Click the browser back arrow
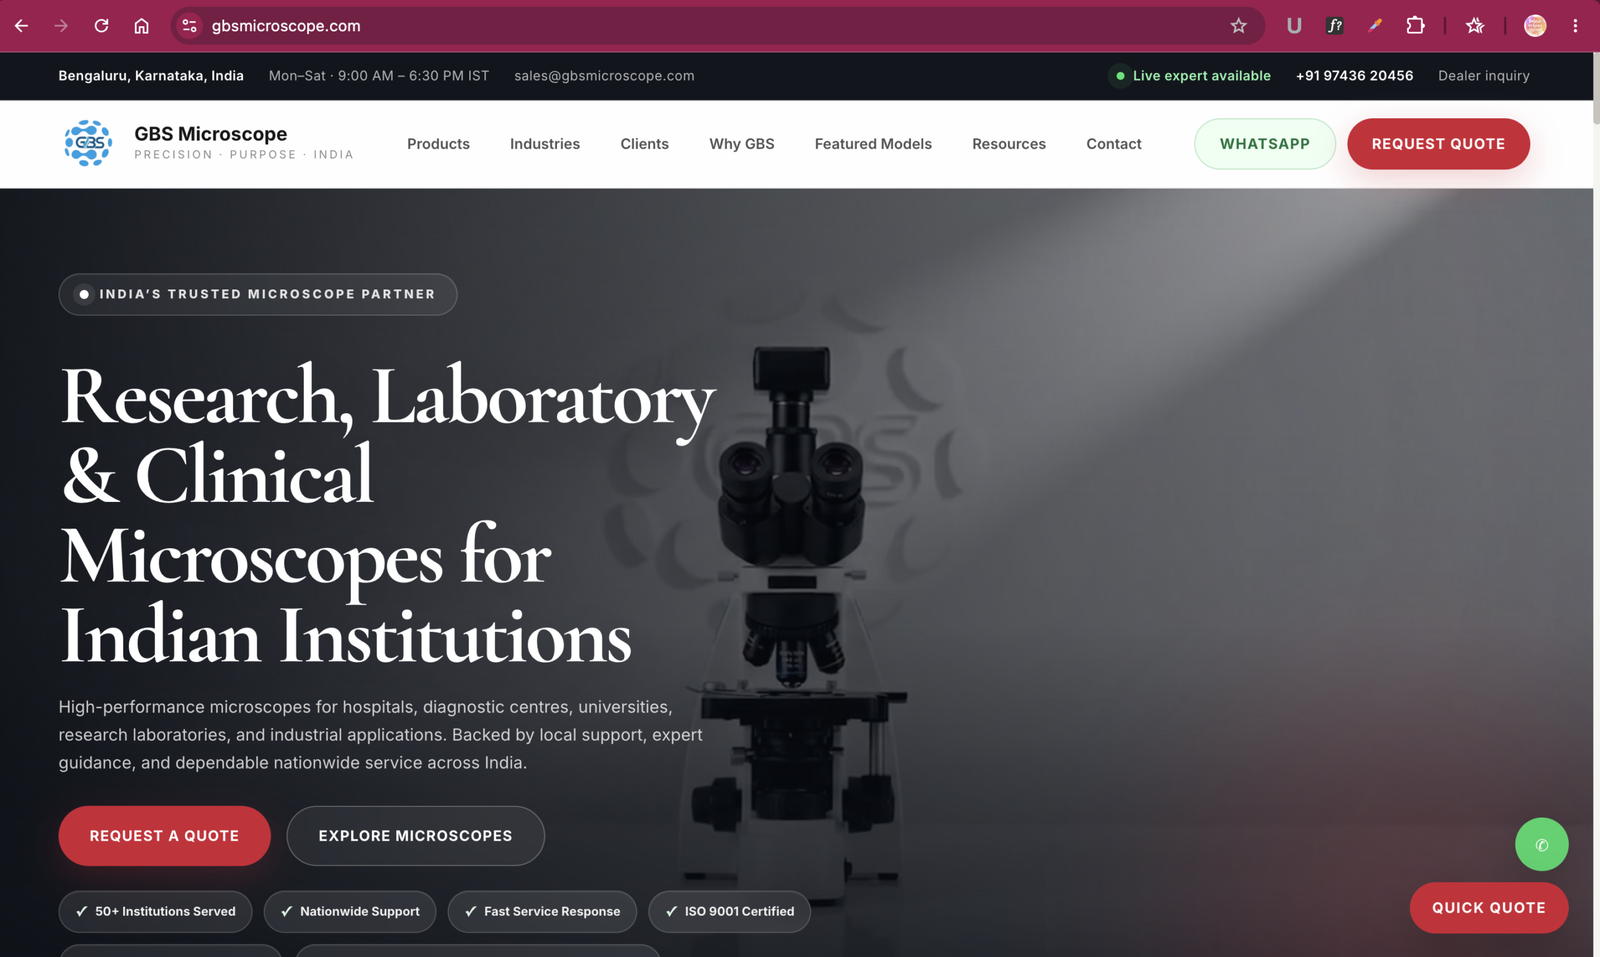1600x957 pixels. pos(21,26)
